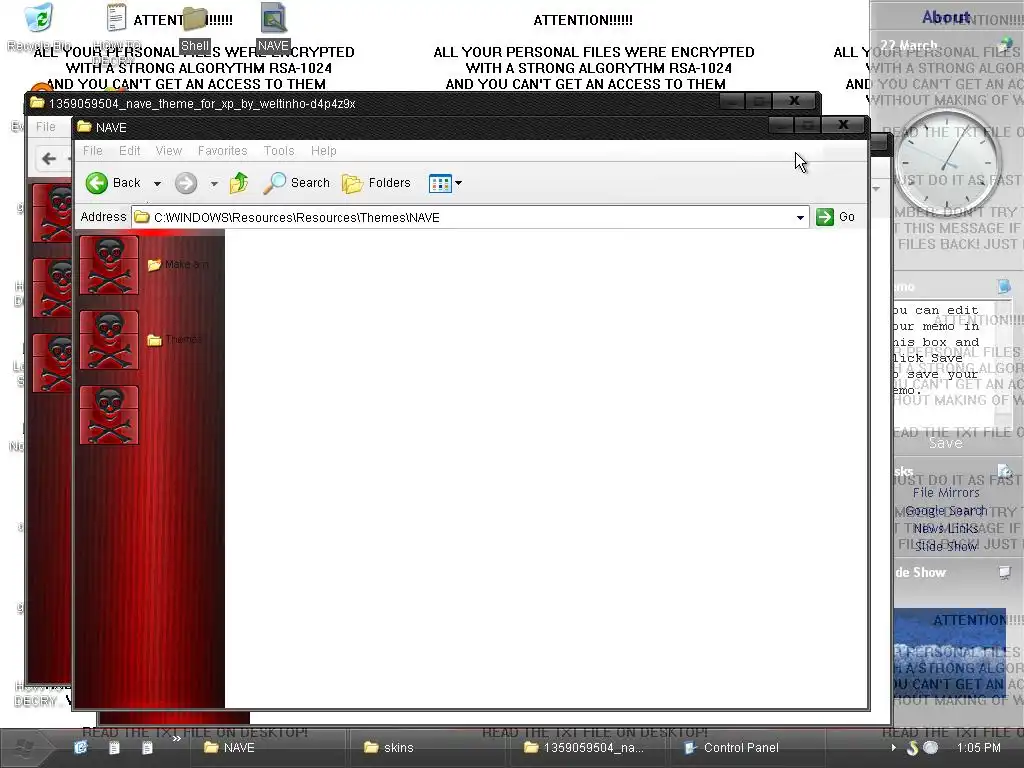
Task: Open the View menu
Action: tap(168, 151)
